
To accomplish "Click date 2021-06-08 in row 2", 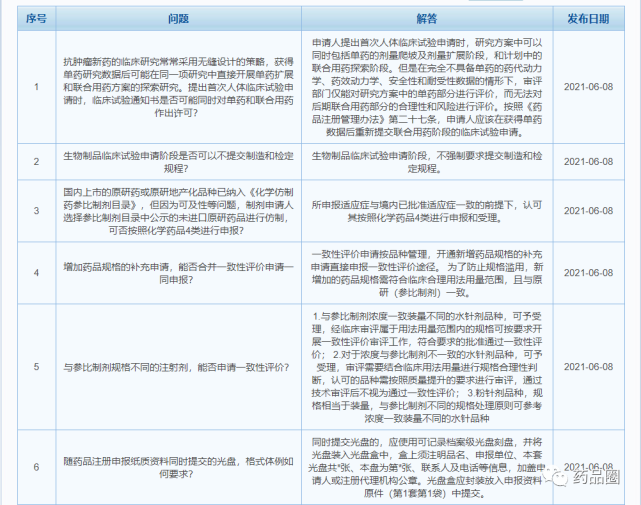I will pyautogui.click(x=589, y=162).
